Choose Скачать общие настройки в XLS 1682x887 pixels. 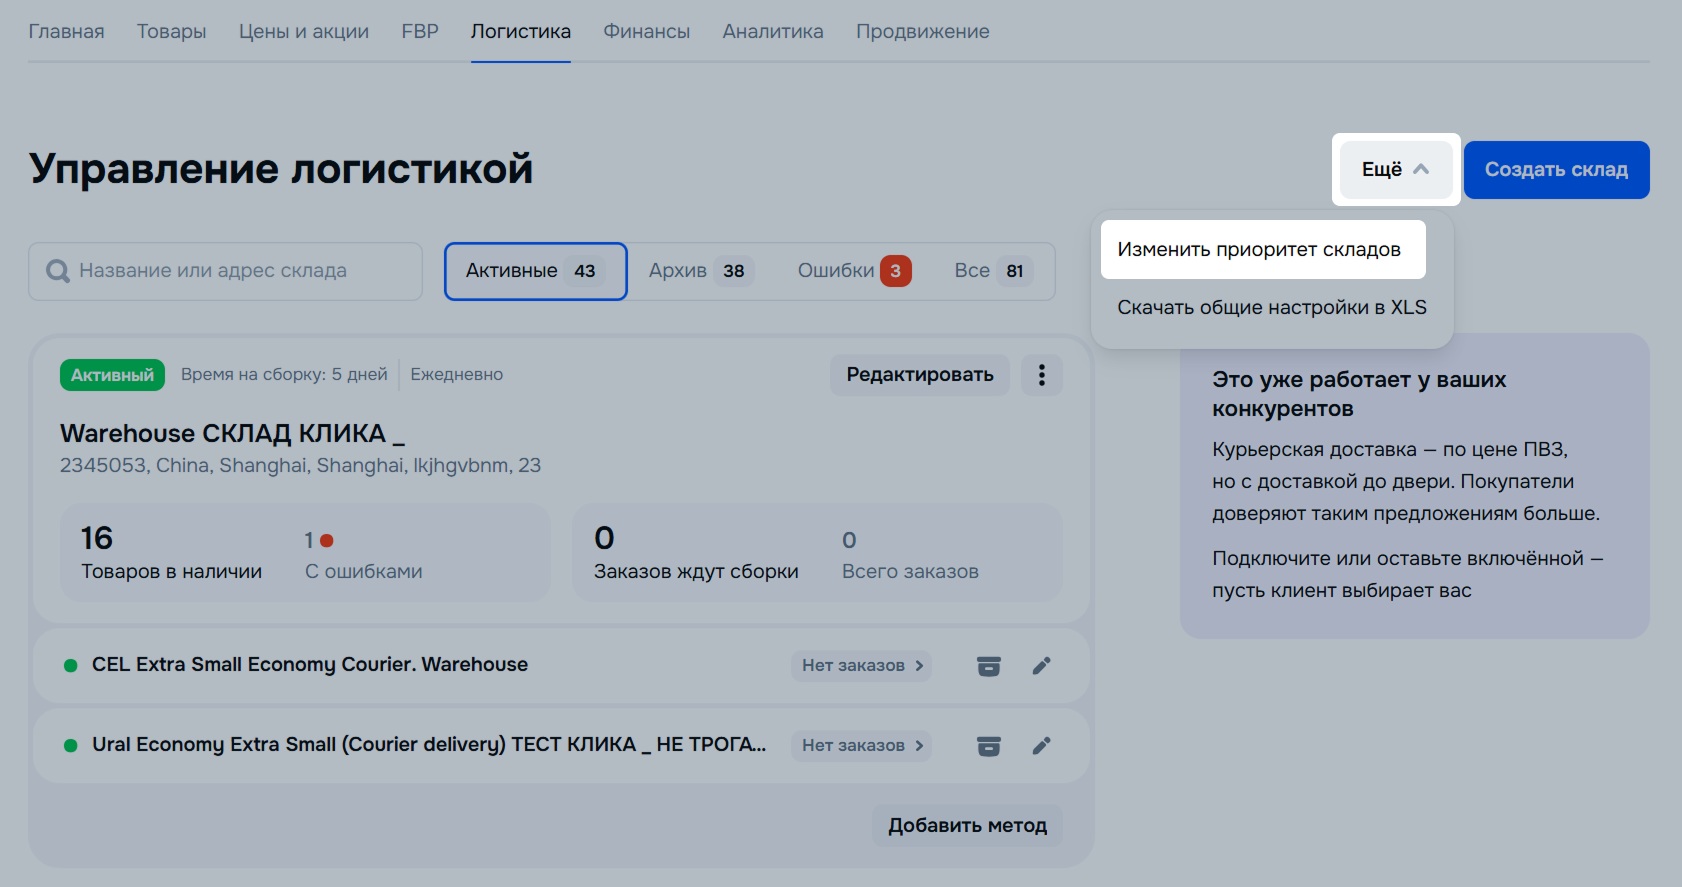coord(1271,308)
